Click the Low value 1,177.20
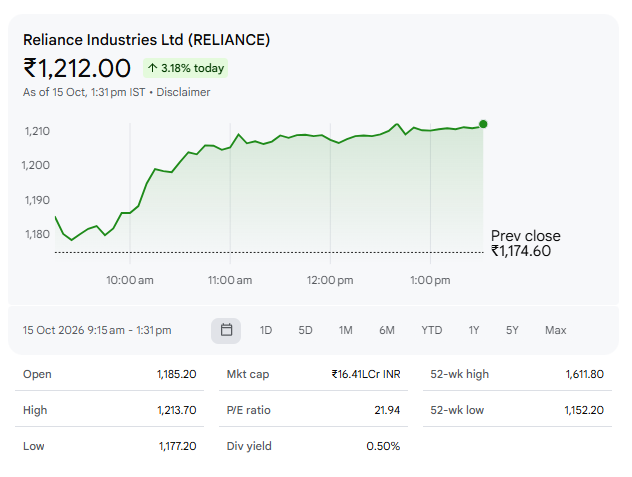632x477 pixels. pos(177,446)
